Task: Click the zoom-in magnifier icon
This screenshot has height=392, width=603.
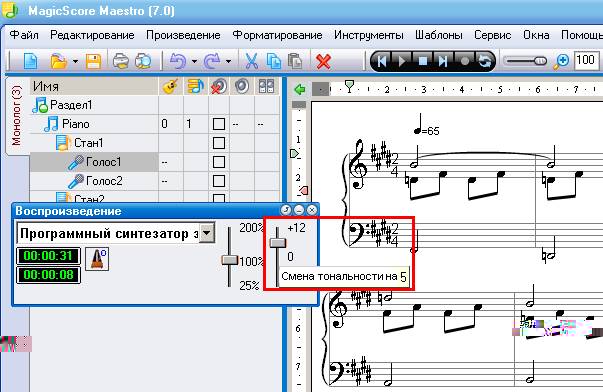Action: coord(561,61)
